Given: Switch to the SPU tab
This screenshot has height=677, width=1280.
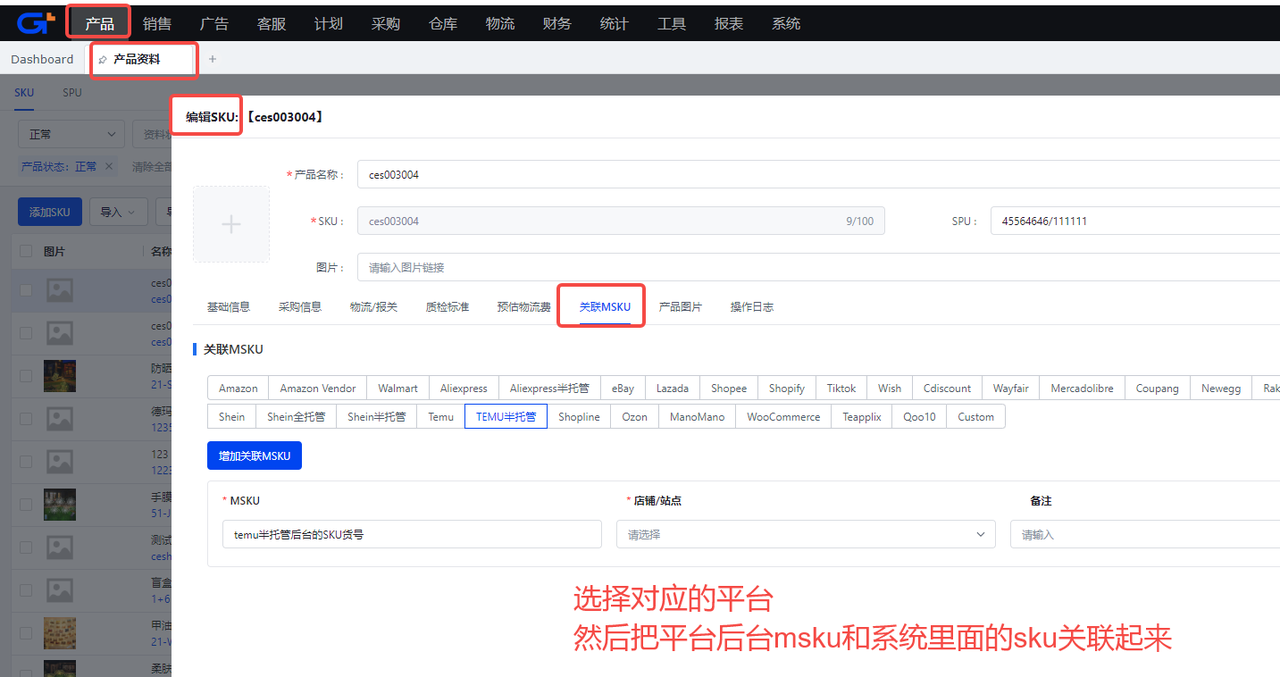Looking at the screenshot, I should [72, 92].
